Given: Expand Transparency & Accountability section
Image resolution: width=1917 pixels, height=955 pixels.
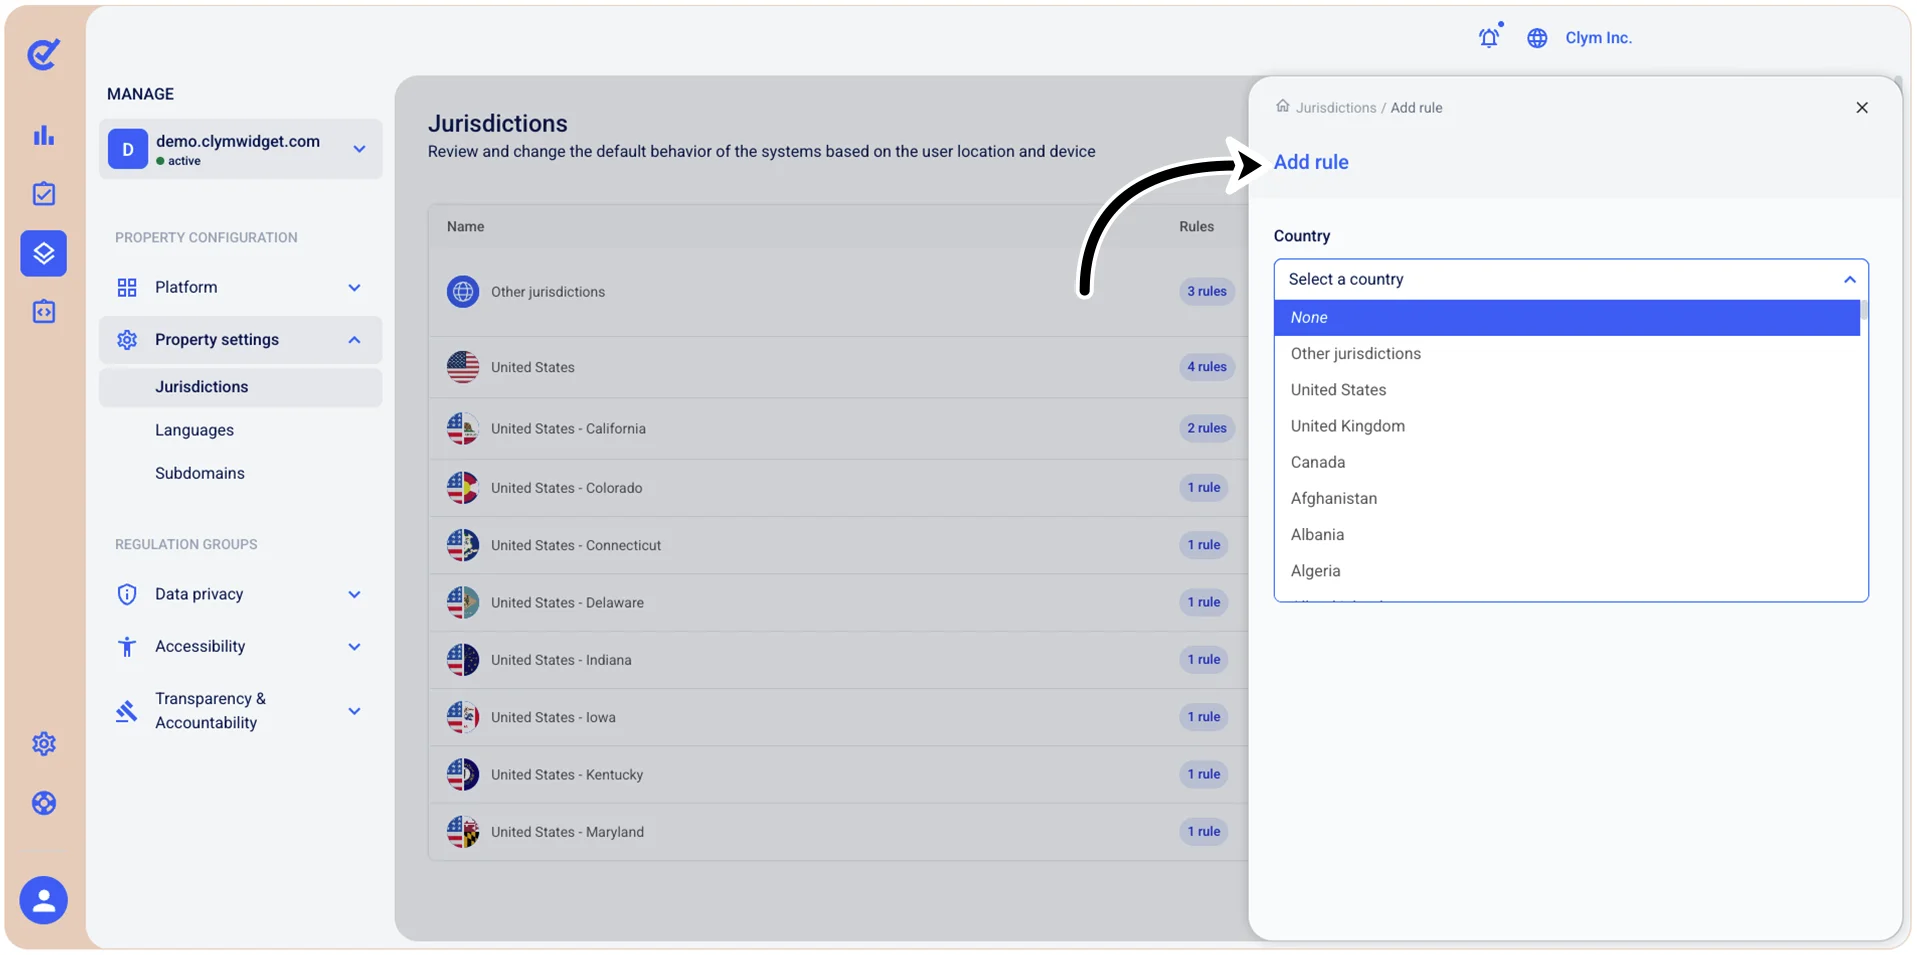Looking at the screenshot, I should (354, 711).
